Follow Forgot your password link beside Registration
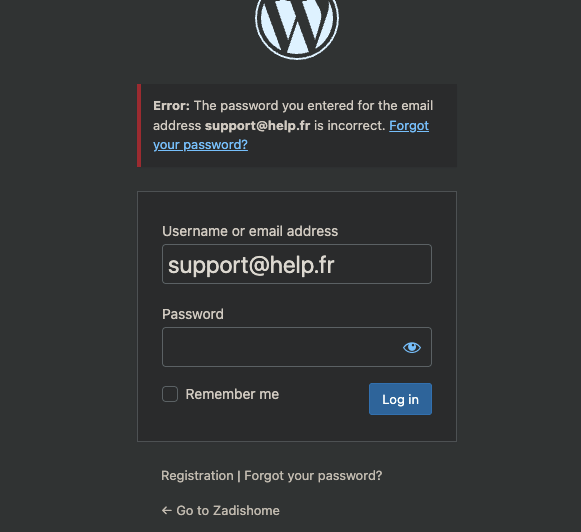This screenshot has width=581, height=532. [x=313, y=476]
